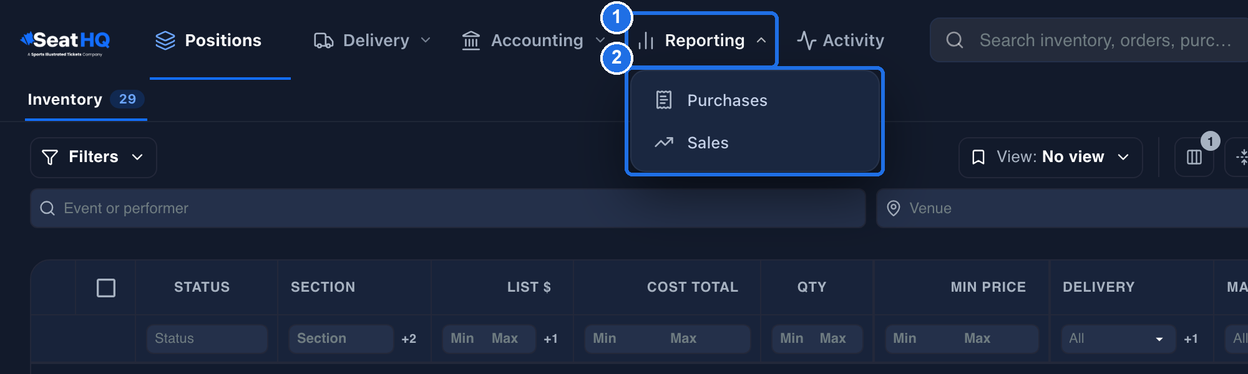The image size is (1248, 374).
Task: Click the magnifier icon in global search
Action: click(955, 40)
